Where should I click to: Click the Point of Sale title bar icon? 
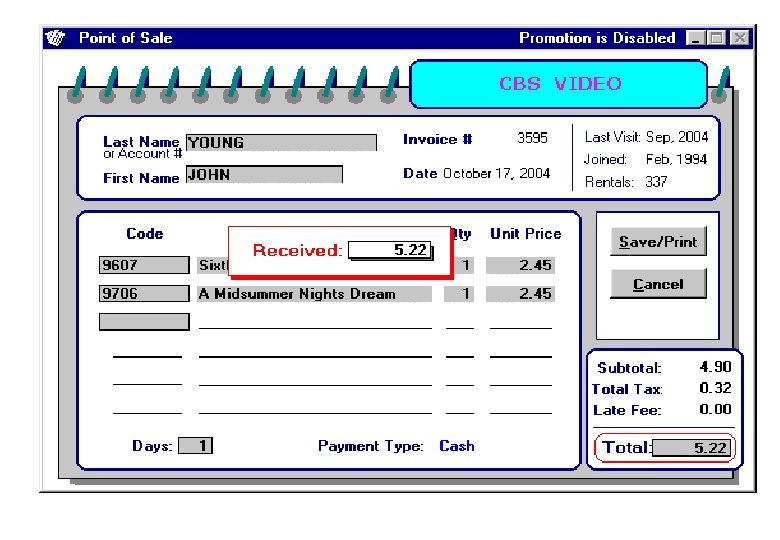[55, 38]
